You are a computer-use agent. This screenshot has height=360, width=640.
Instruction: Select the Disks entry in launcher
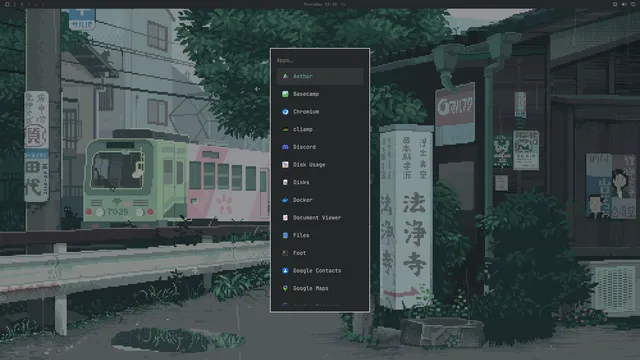pos(320,182)
